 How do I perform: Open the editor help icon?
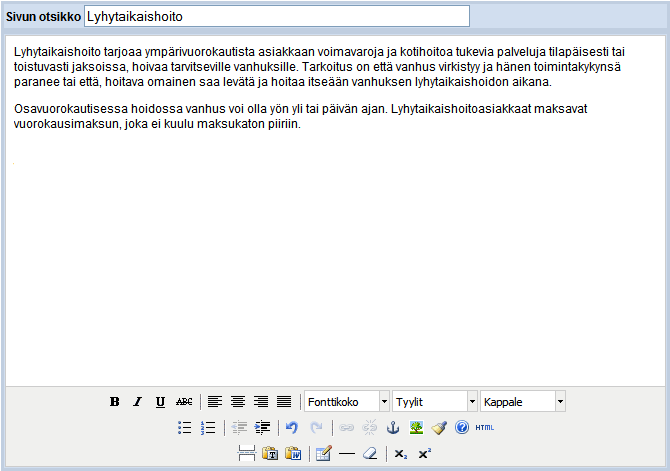pos(462,427)
